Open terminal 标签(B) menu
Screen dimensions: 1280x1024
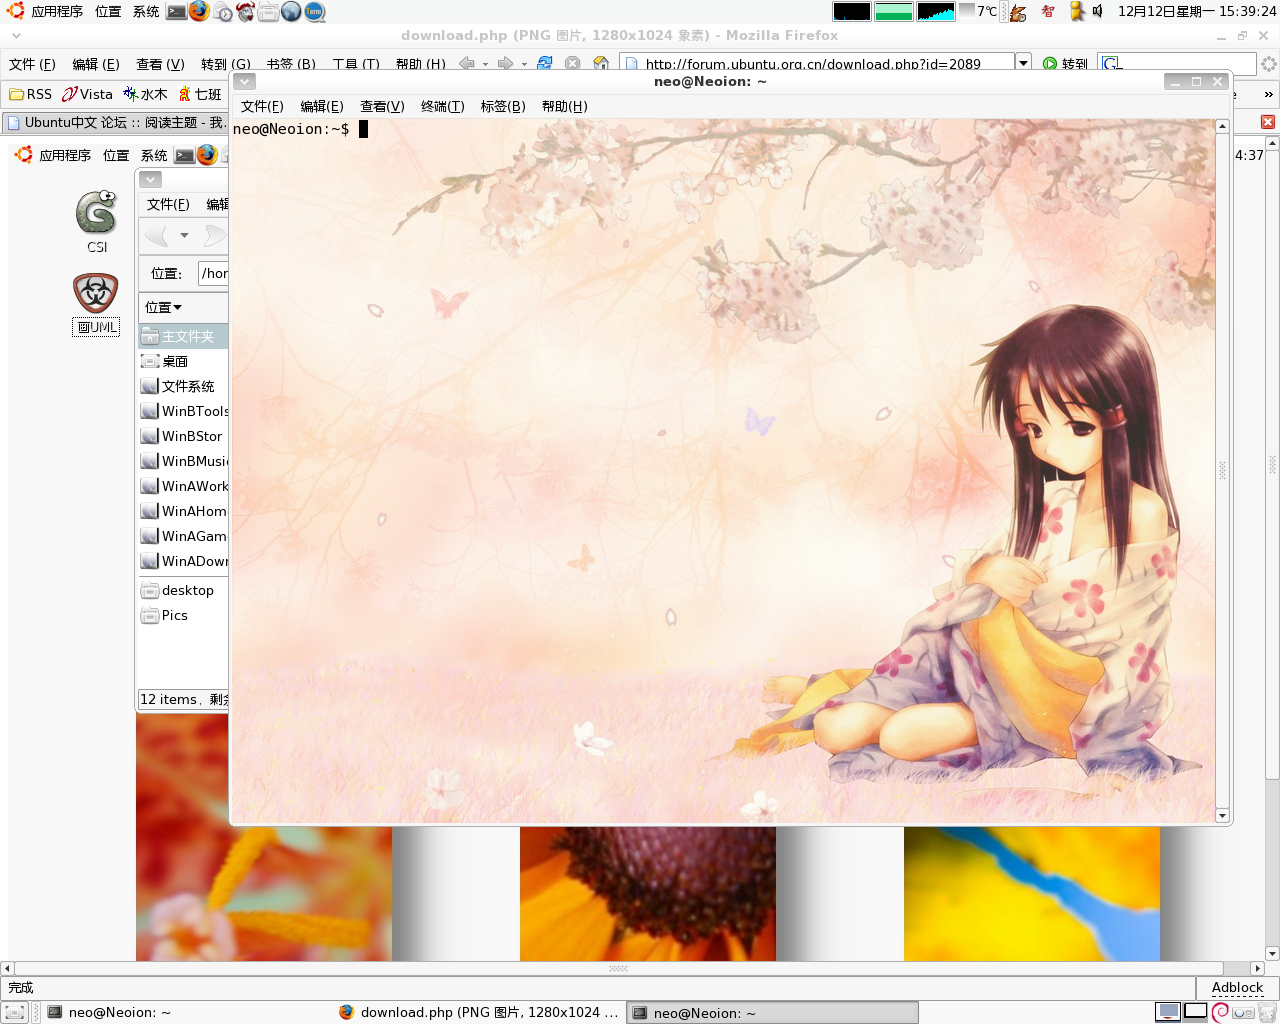tap(503, 106)
